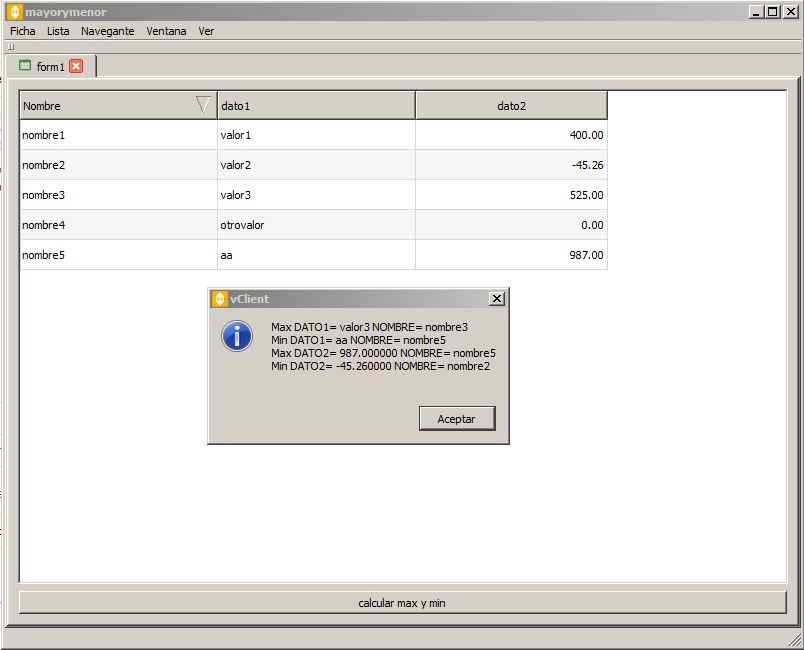
Task: Click the 400.00 value cell
Action: coord(511,135)
